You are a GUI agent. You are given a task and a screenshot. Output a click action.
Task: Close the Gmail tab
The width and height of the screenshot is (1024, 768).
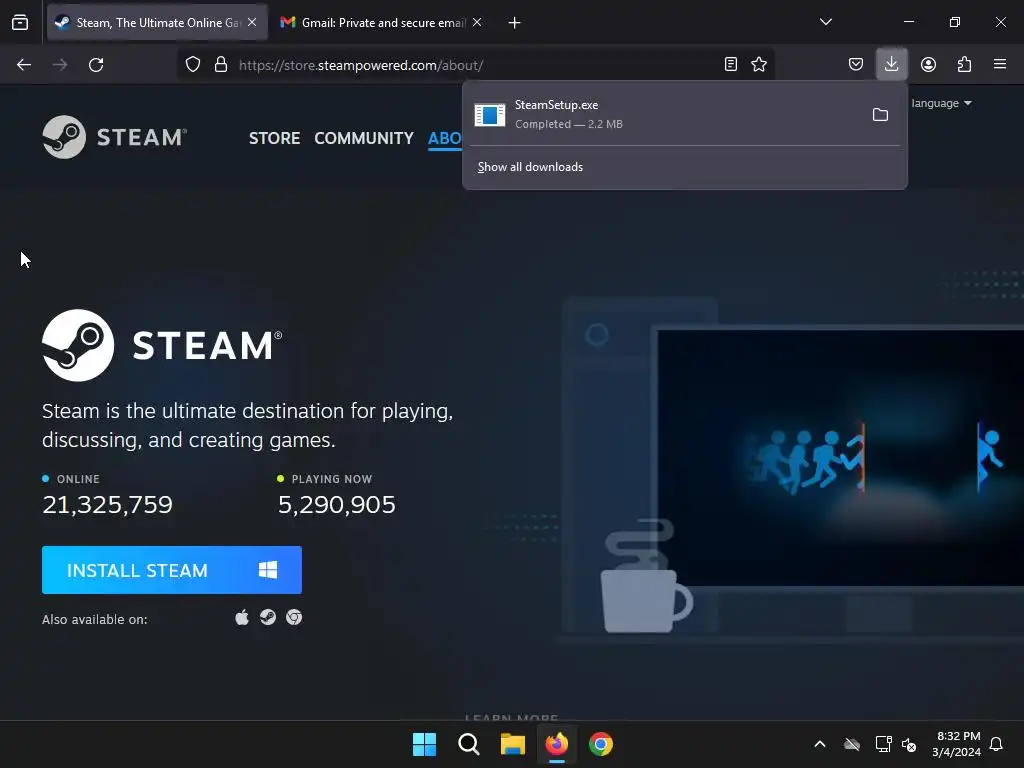click(477, 22)
